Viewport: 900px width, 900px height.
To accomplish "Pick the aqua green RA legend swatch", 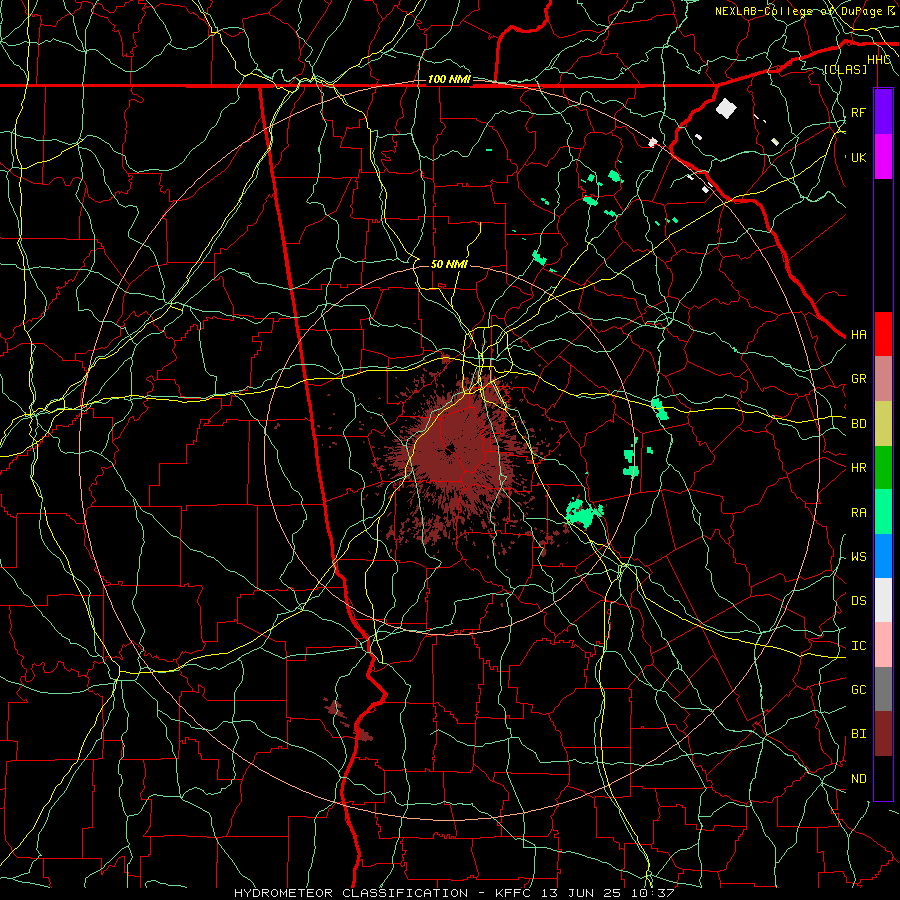I will click(883, 512).
